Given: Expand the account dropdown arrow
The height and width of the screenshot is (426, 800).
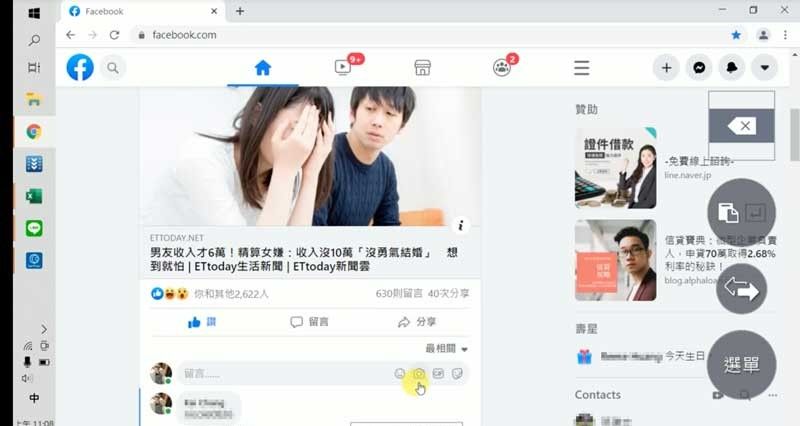Looking at the screenshot, I should [765, 68].
